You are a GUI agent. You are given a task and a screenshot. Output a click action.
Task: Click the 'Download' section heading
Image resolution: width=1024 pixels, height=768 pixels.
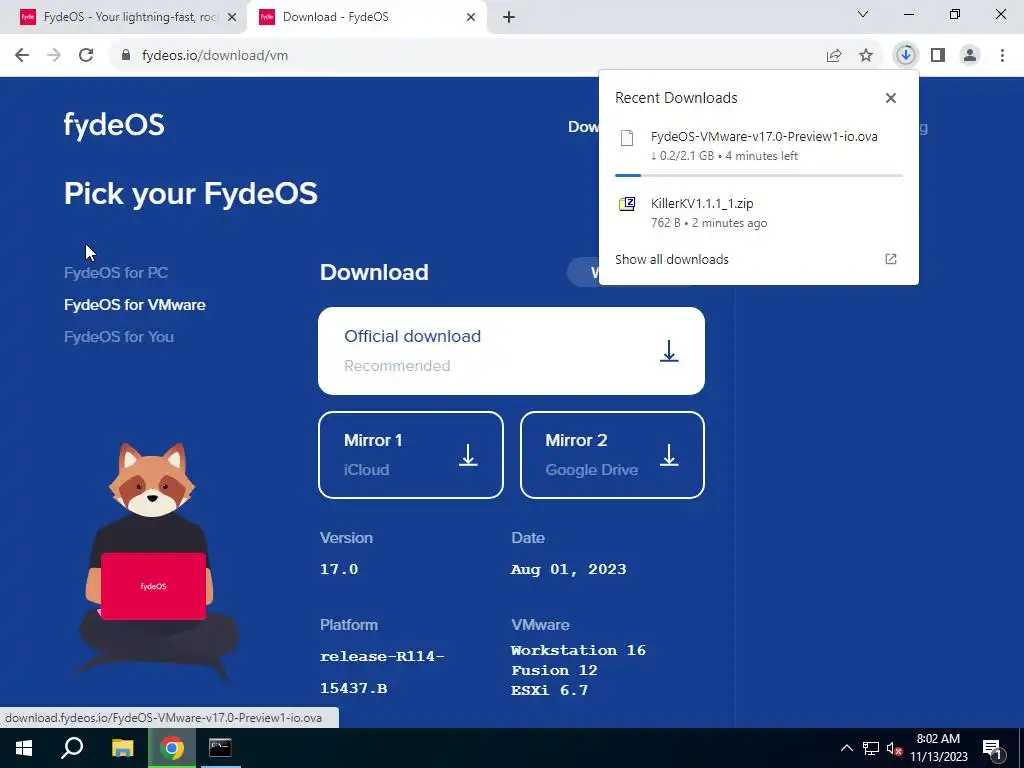[x=374, y=272]
